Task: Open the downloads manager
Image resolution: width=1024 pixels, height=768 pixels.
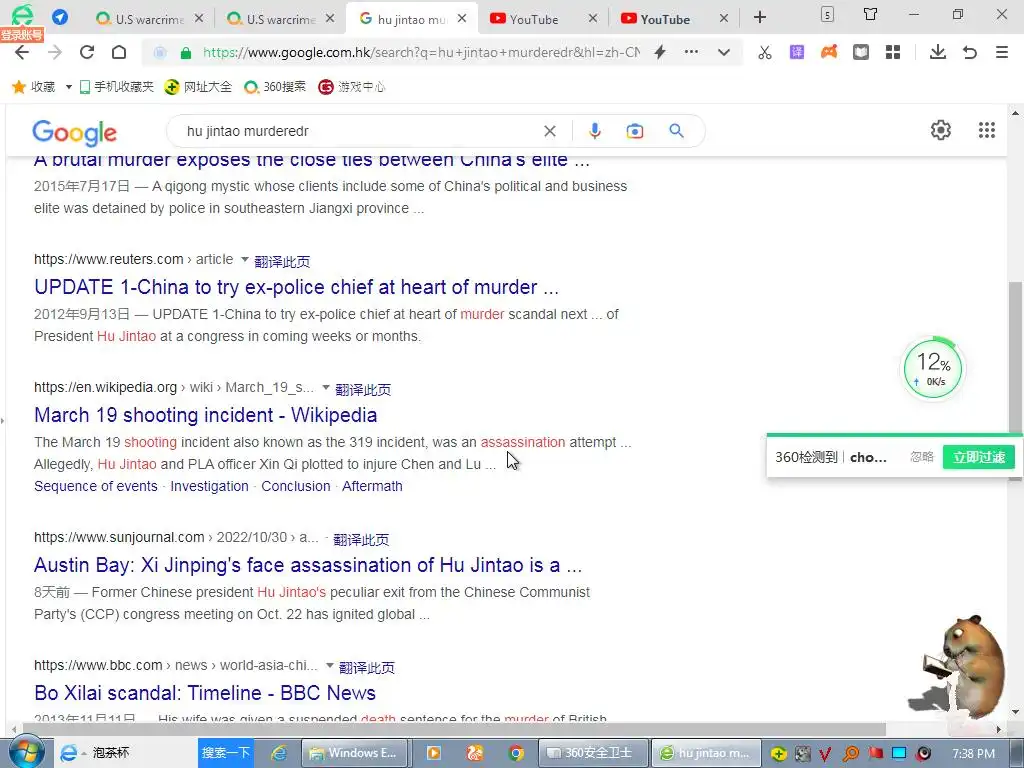Action: click(x=938, y=52)
